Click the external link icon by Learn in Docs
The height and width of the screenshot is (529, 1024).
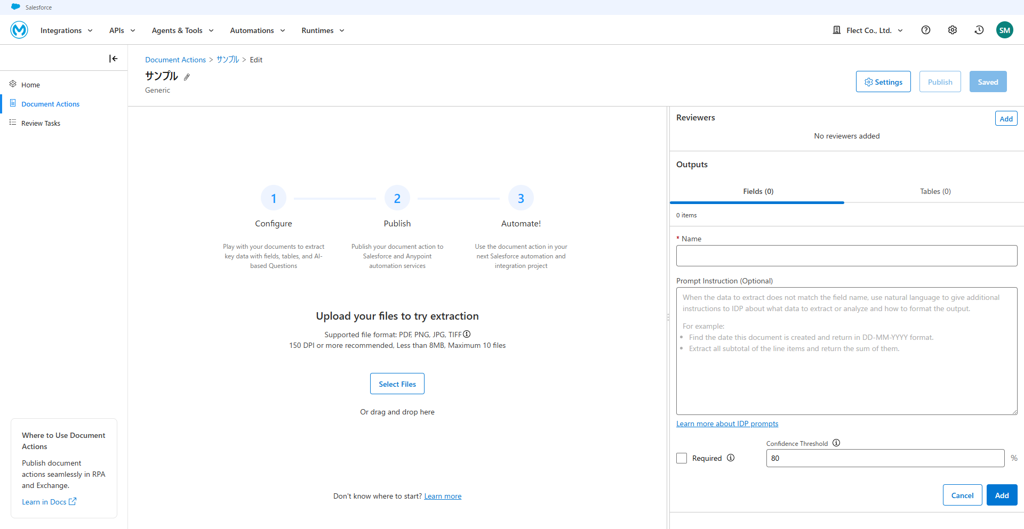tap(72, 502)
